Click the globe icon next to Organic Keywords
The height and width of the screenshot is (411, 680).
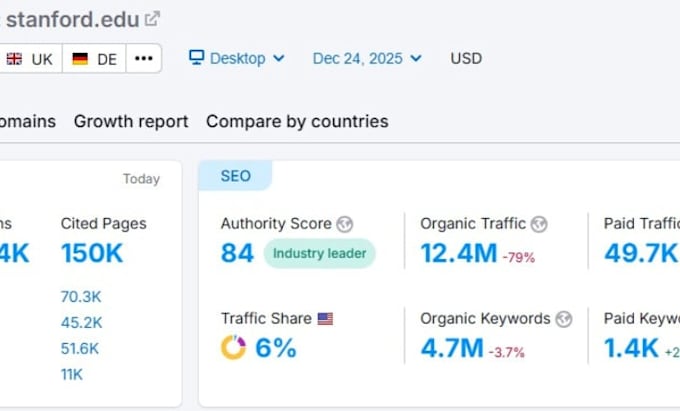coord(564,319)
